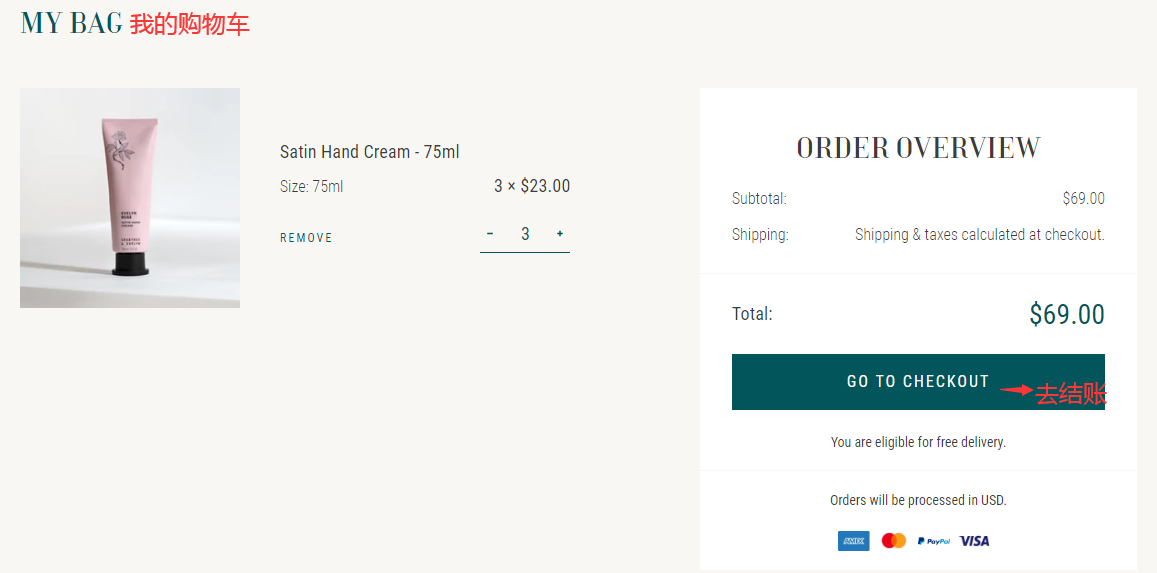
Task: Click the PayPal payment icon
Action: coord(934,541)
